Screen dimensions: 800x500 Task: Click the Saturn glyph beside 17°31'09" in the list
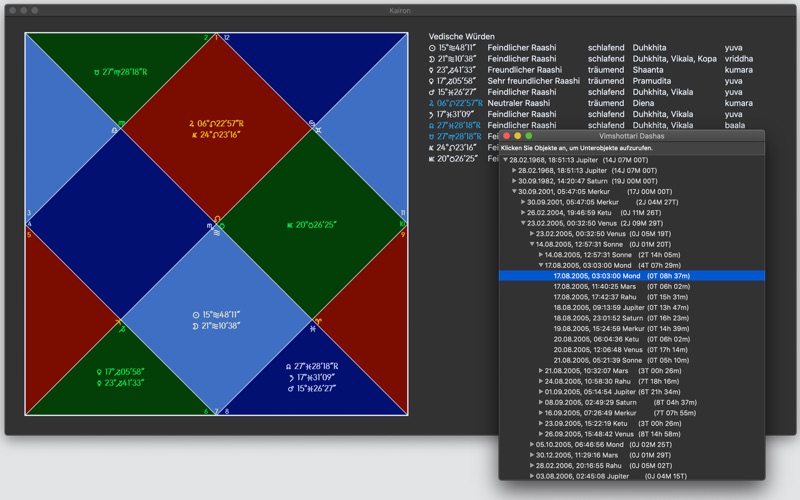[432, 114]
